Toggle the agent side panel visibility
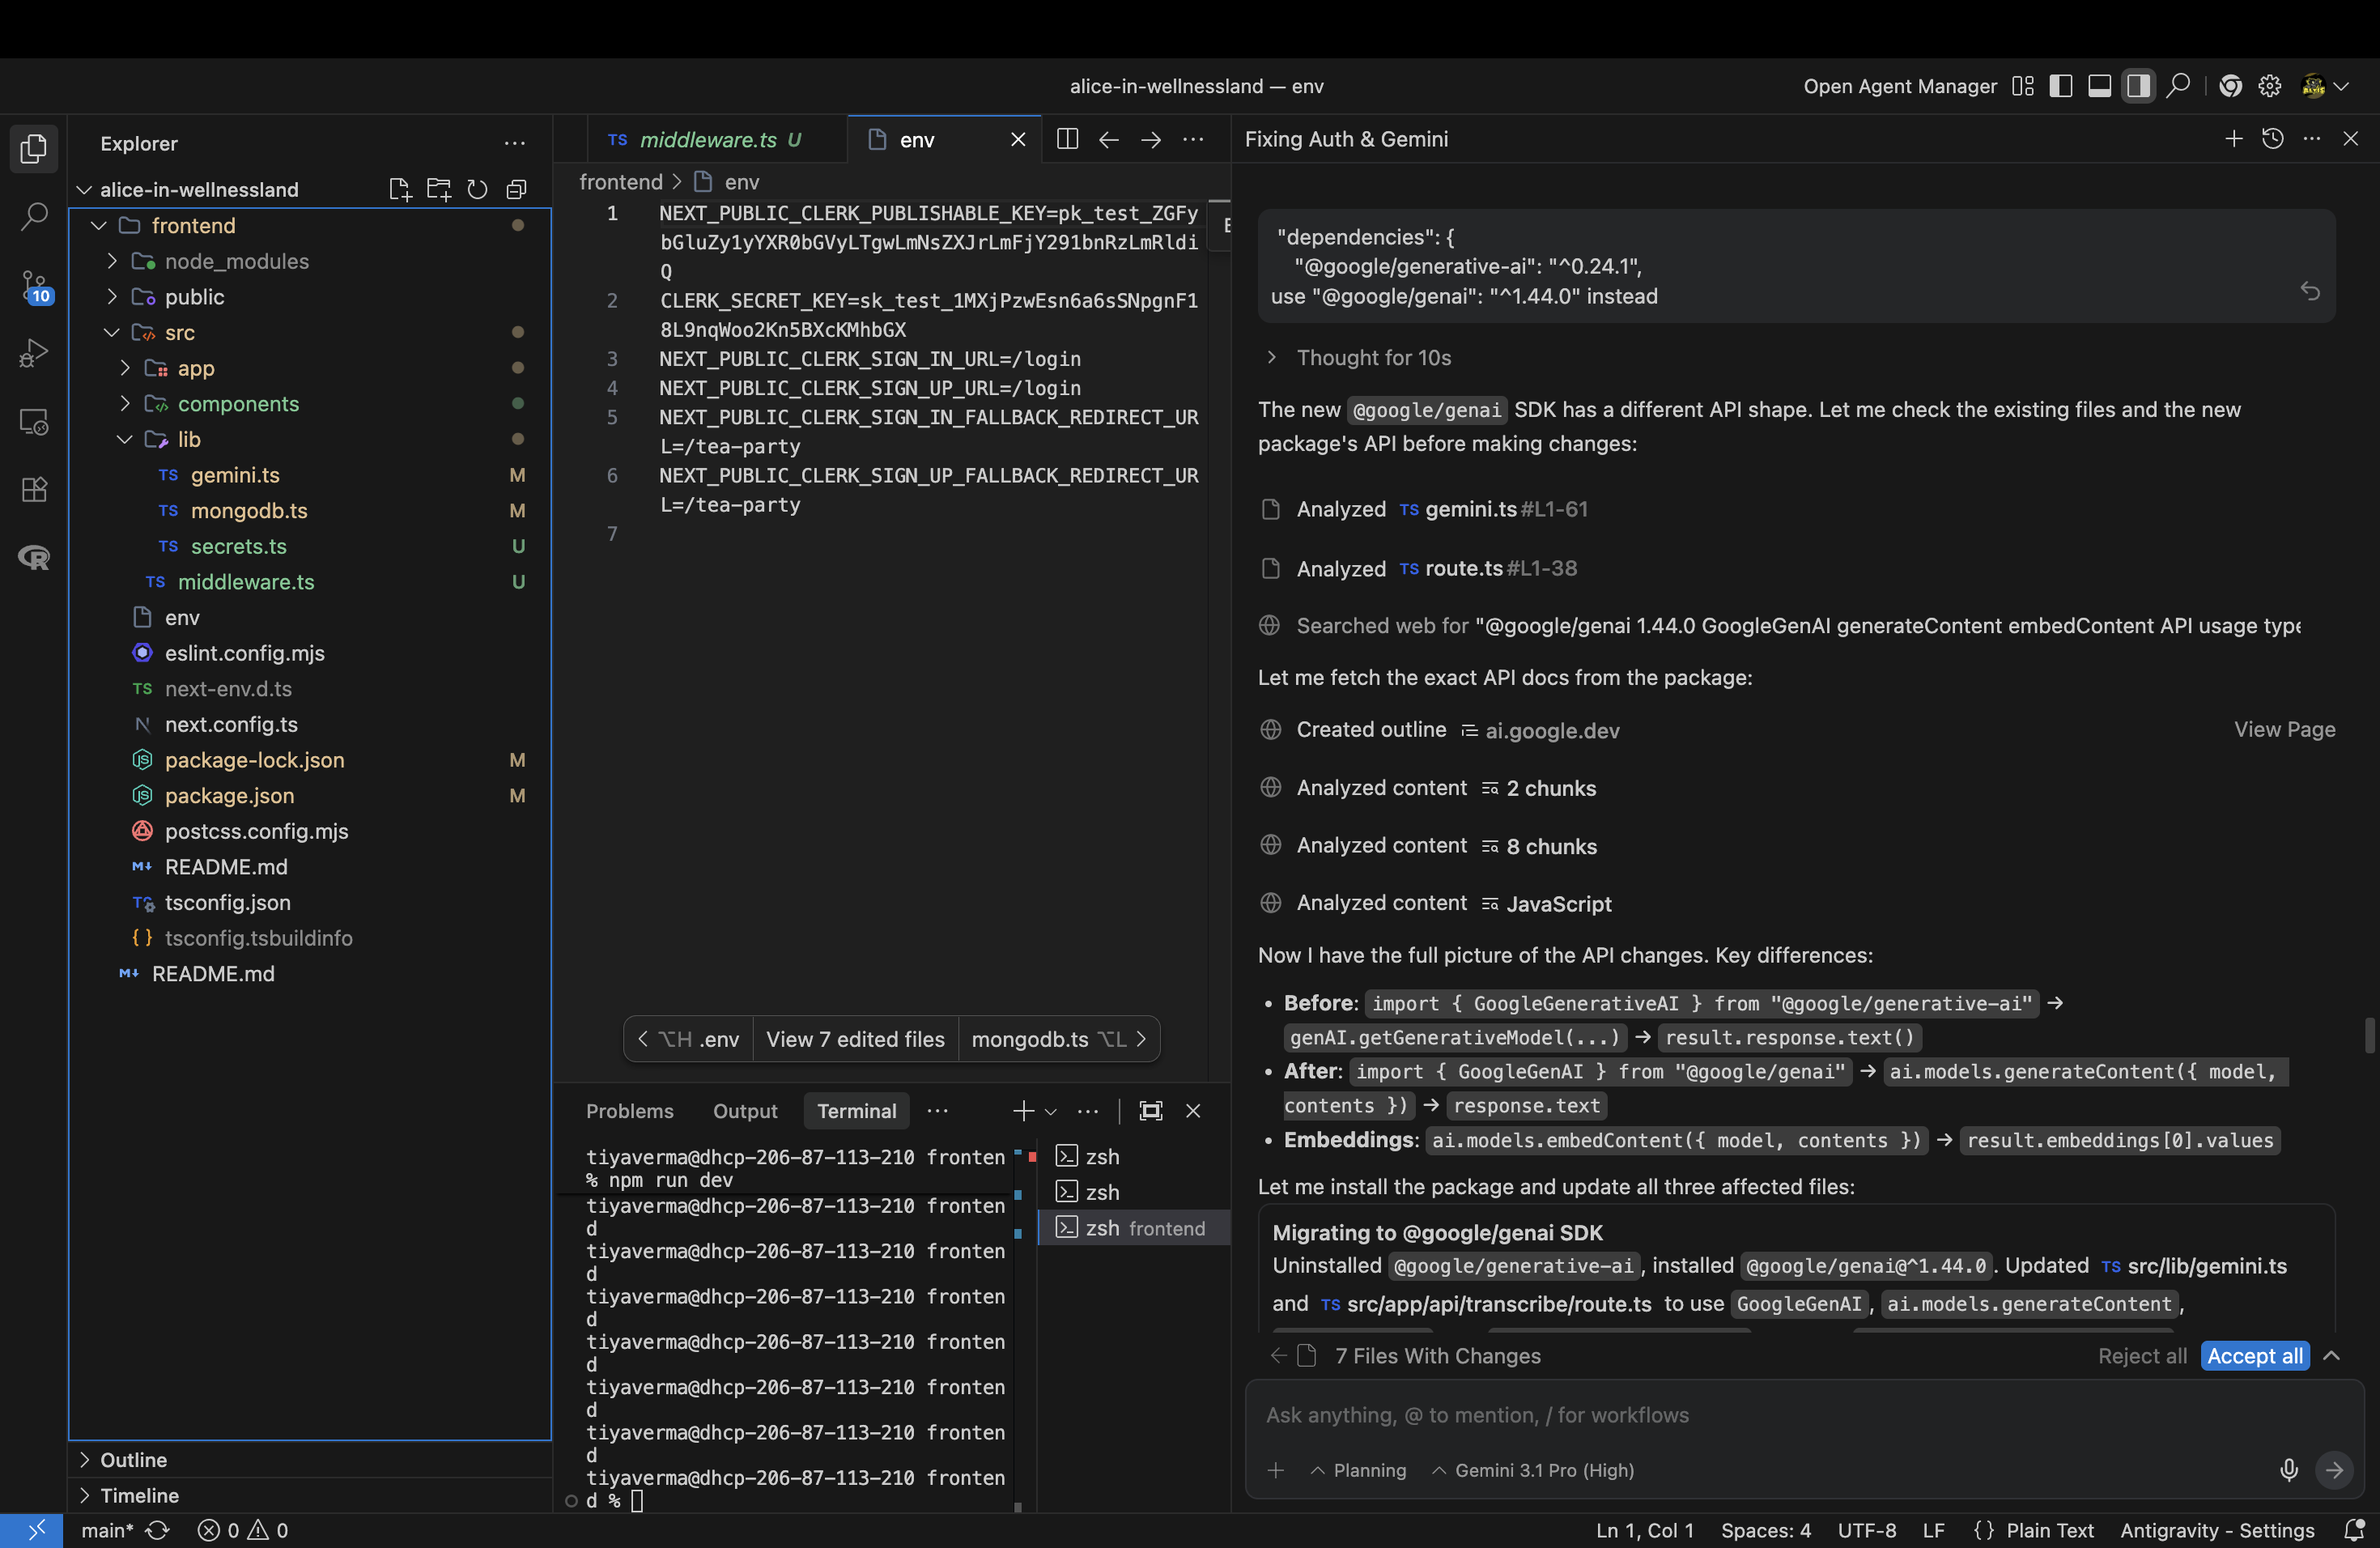This screenshot has height=1548, width=2380. (2138, 86)
